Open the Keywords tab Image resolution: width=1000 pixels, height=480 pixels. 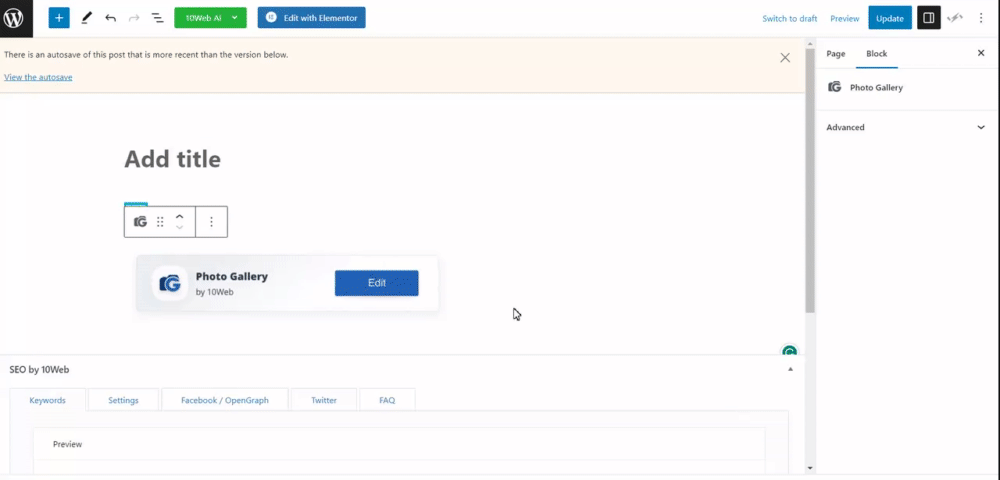tap(47, 400)
